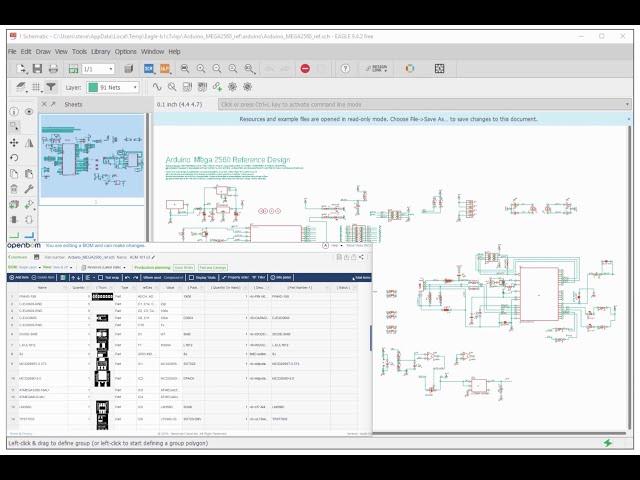Click the Info panel button in OpenBOM
640x480 pixels.
(x=281, y=278)
